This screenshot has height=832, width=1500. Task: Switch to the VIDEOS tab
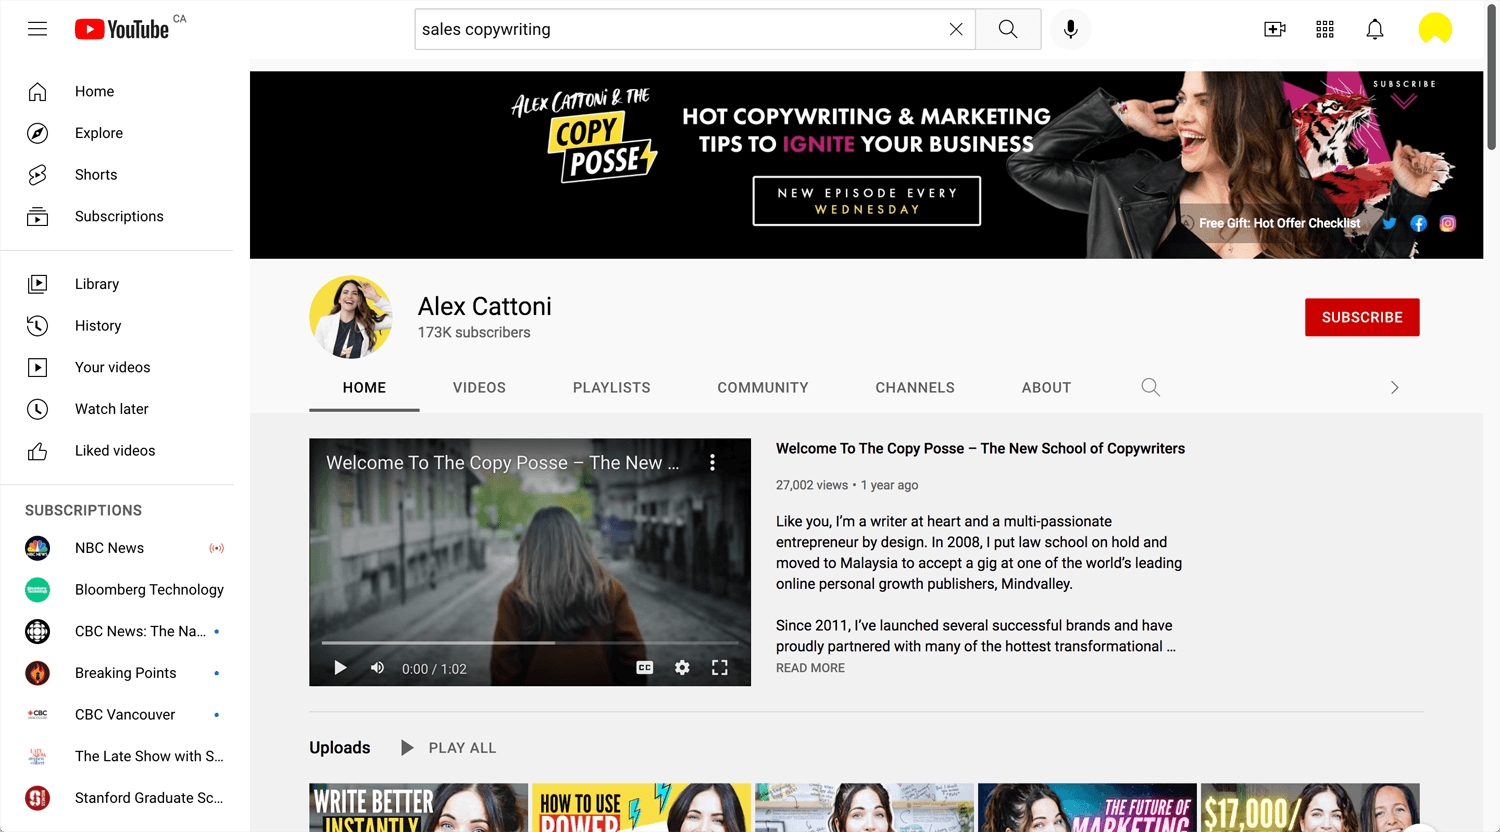(x=479, y=388)
